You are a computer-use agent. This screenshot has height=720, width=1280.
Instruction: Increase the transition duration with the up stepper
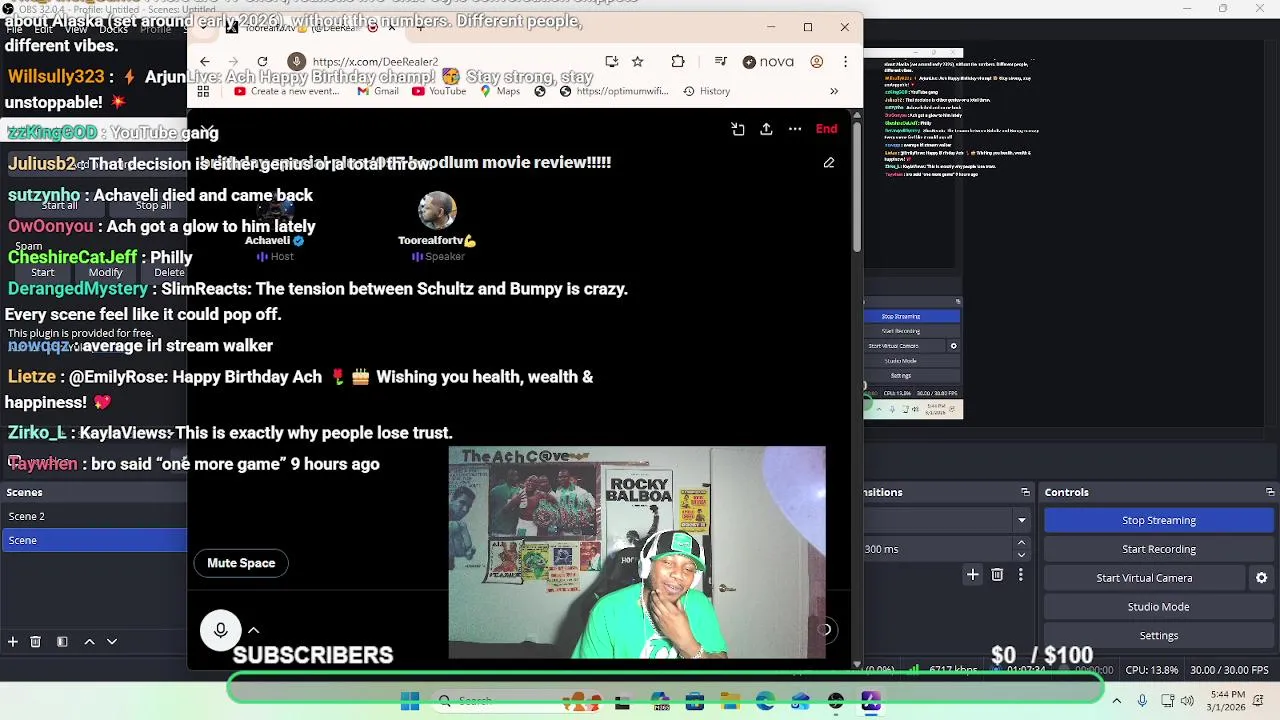(1021, 543)
